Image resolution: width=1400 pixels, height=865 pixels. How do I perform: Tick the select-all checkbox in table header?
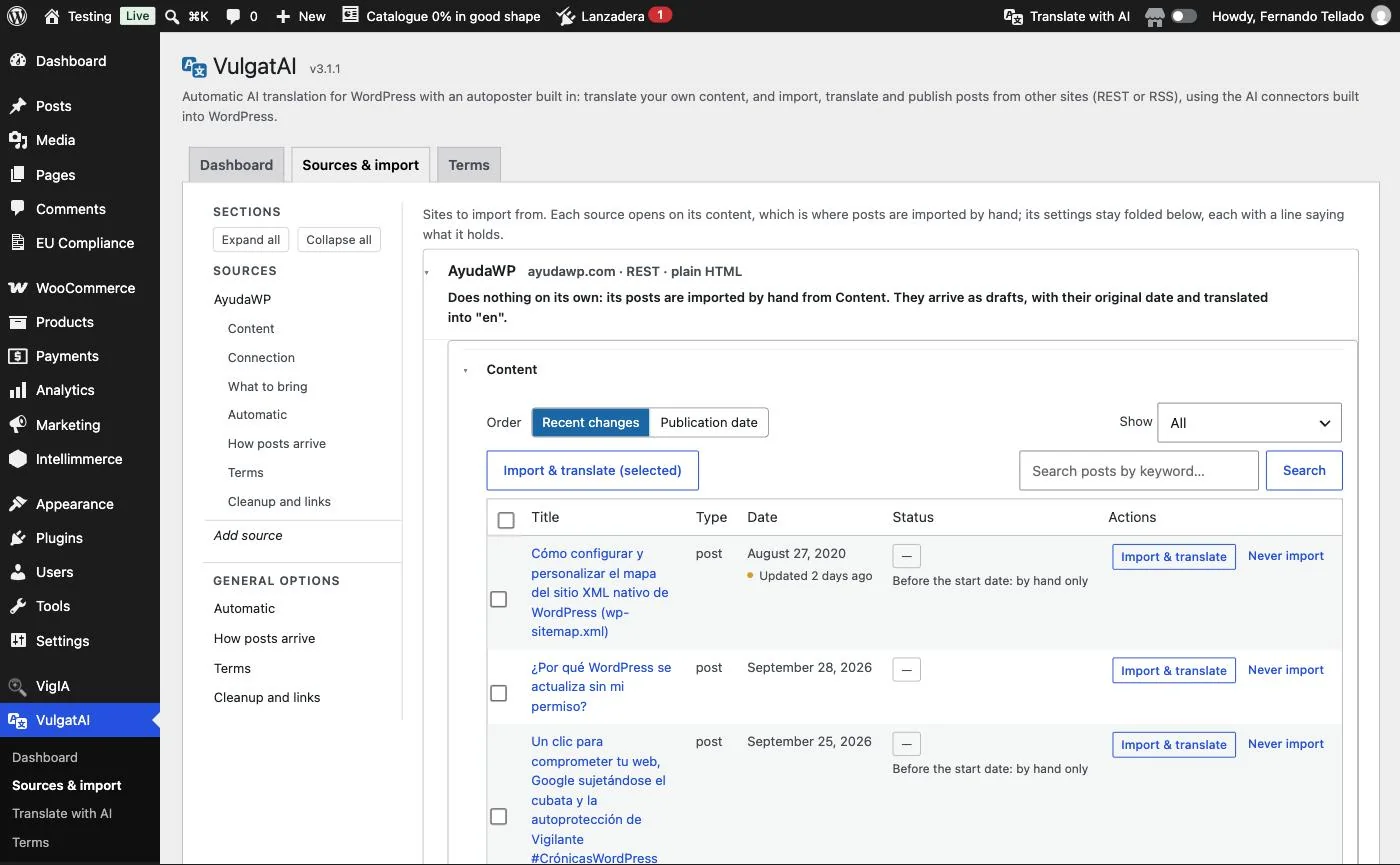coord(506,520)
